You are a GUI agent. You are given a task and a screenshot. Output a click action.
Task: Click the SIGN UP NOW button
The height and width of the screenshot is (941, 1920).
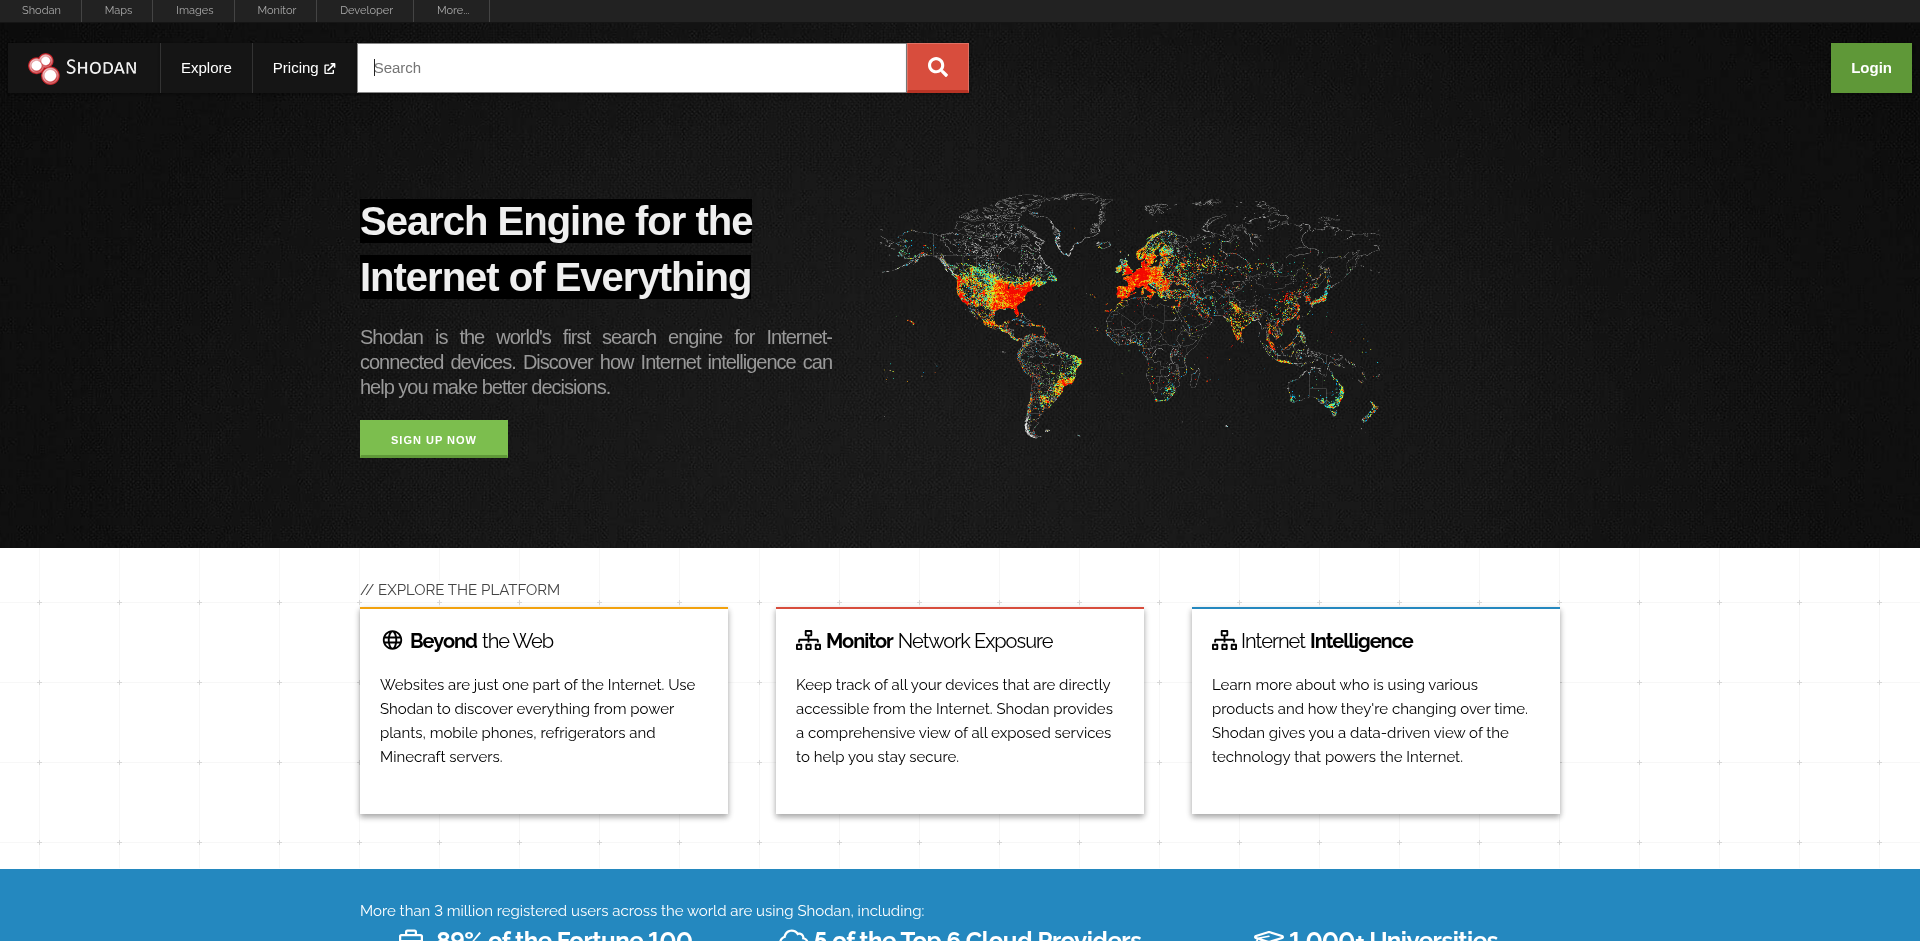click(434, 439)
